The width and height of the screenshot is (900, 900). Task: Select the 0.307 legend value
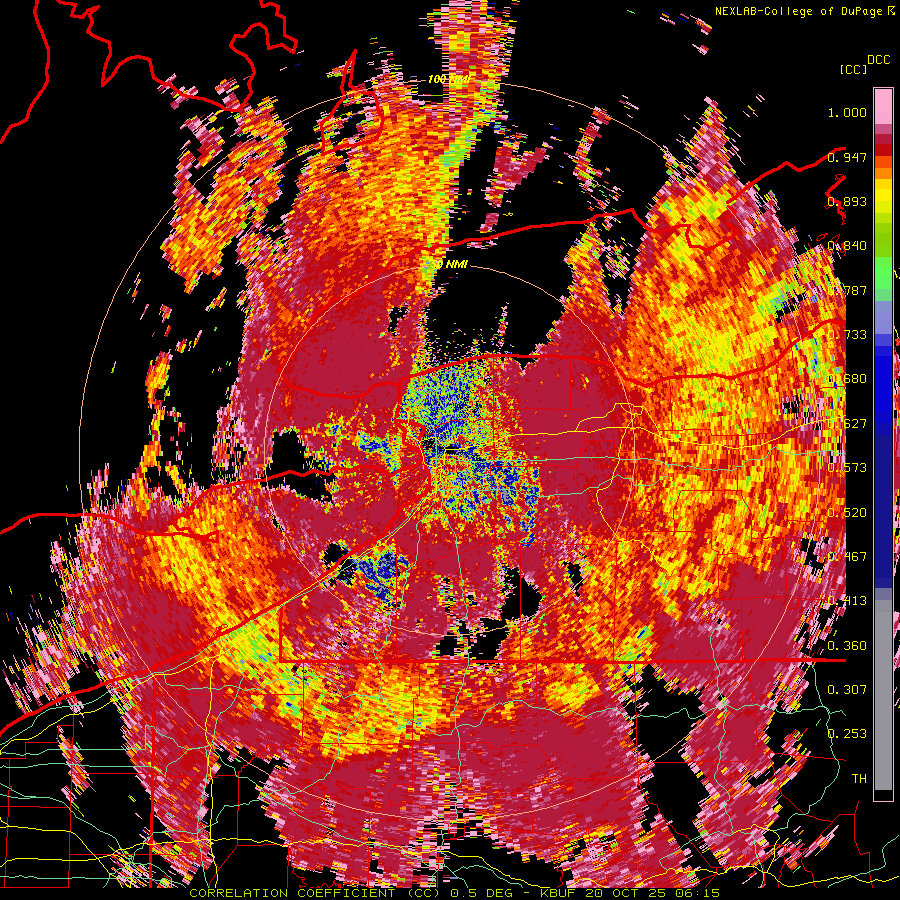click(x=847, y=690)
